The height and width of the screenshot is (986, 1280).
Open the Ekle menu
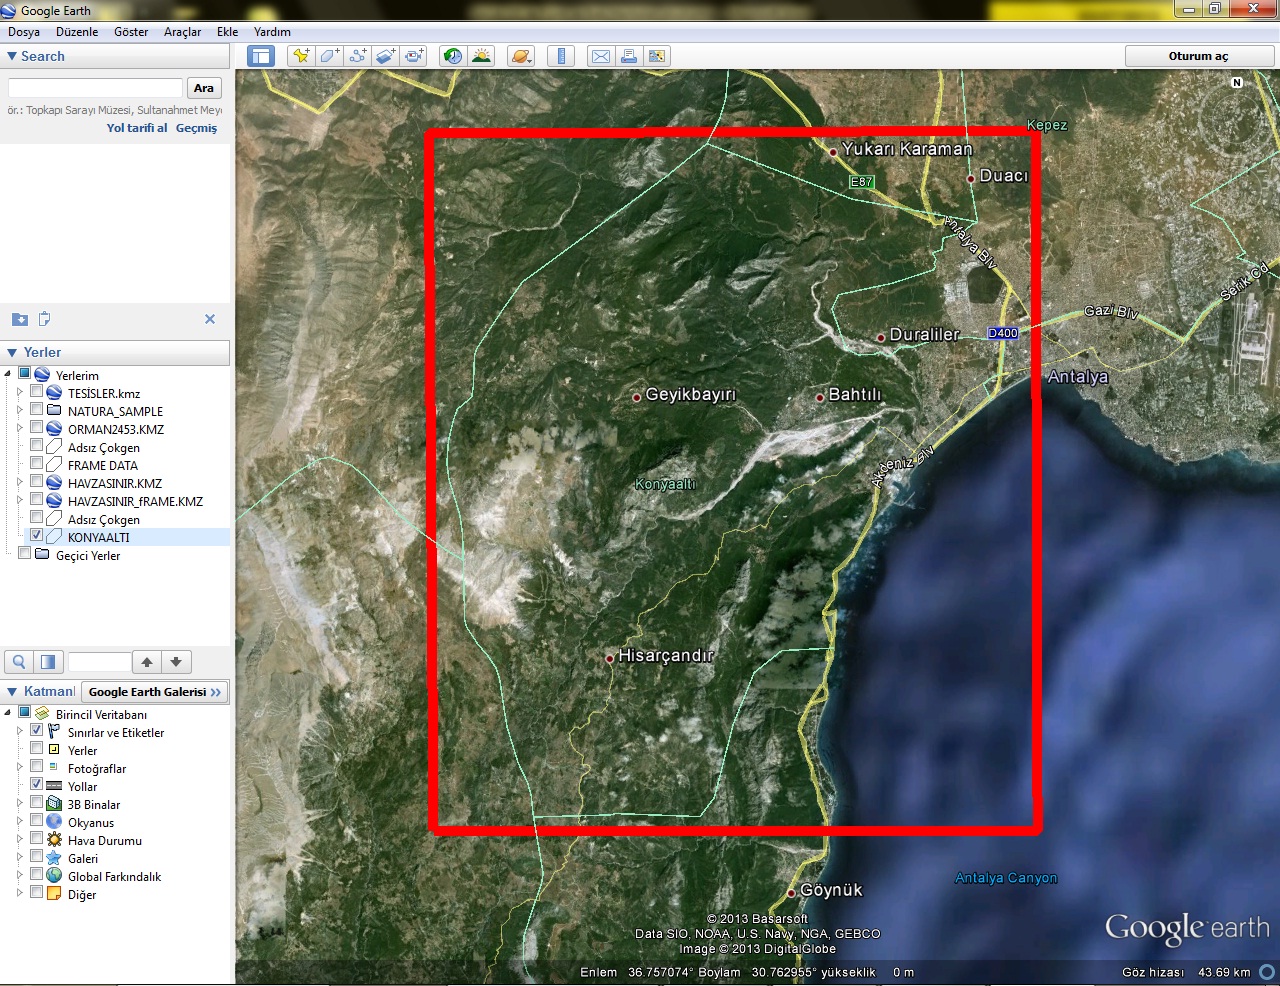pyautogui.click(x=227, y=32)
